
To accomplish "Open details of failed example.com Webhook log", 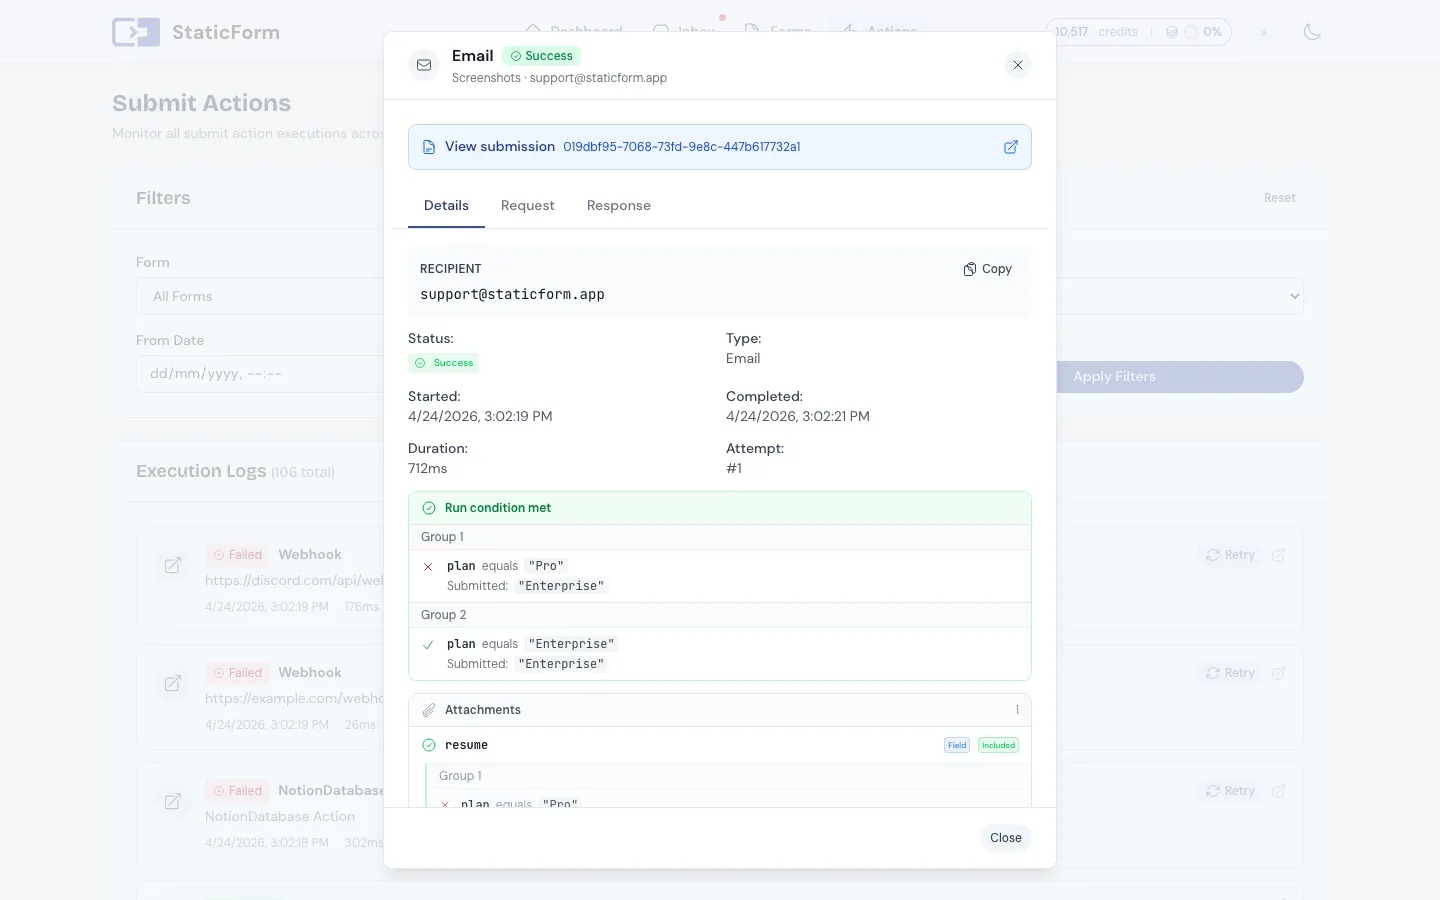I will pyautogui.click(x=173, y=684).
